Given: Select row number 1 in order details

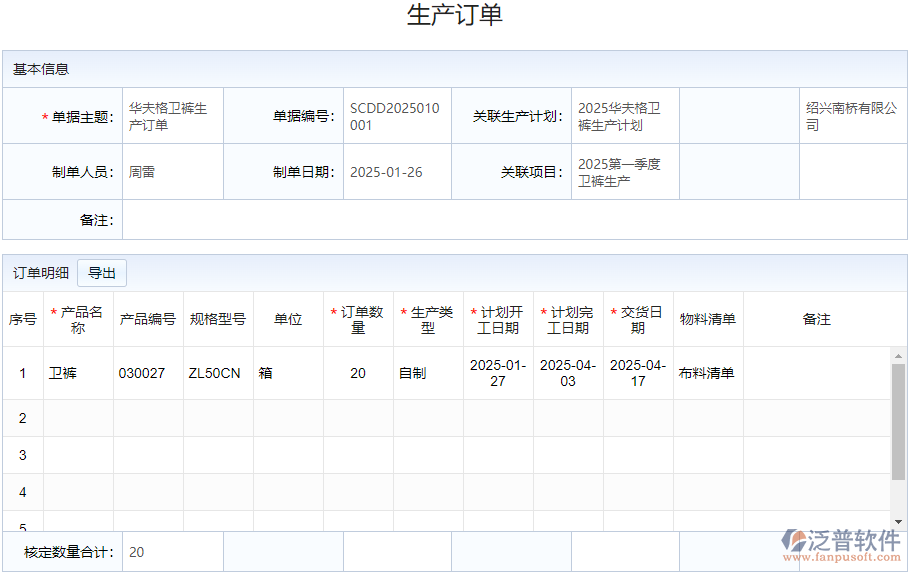Looking at the screenshot, I should click(x=23, y=373).
